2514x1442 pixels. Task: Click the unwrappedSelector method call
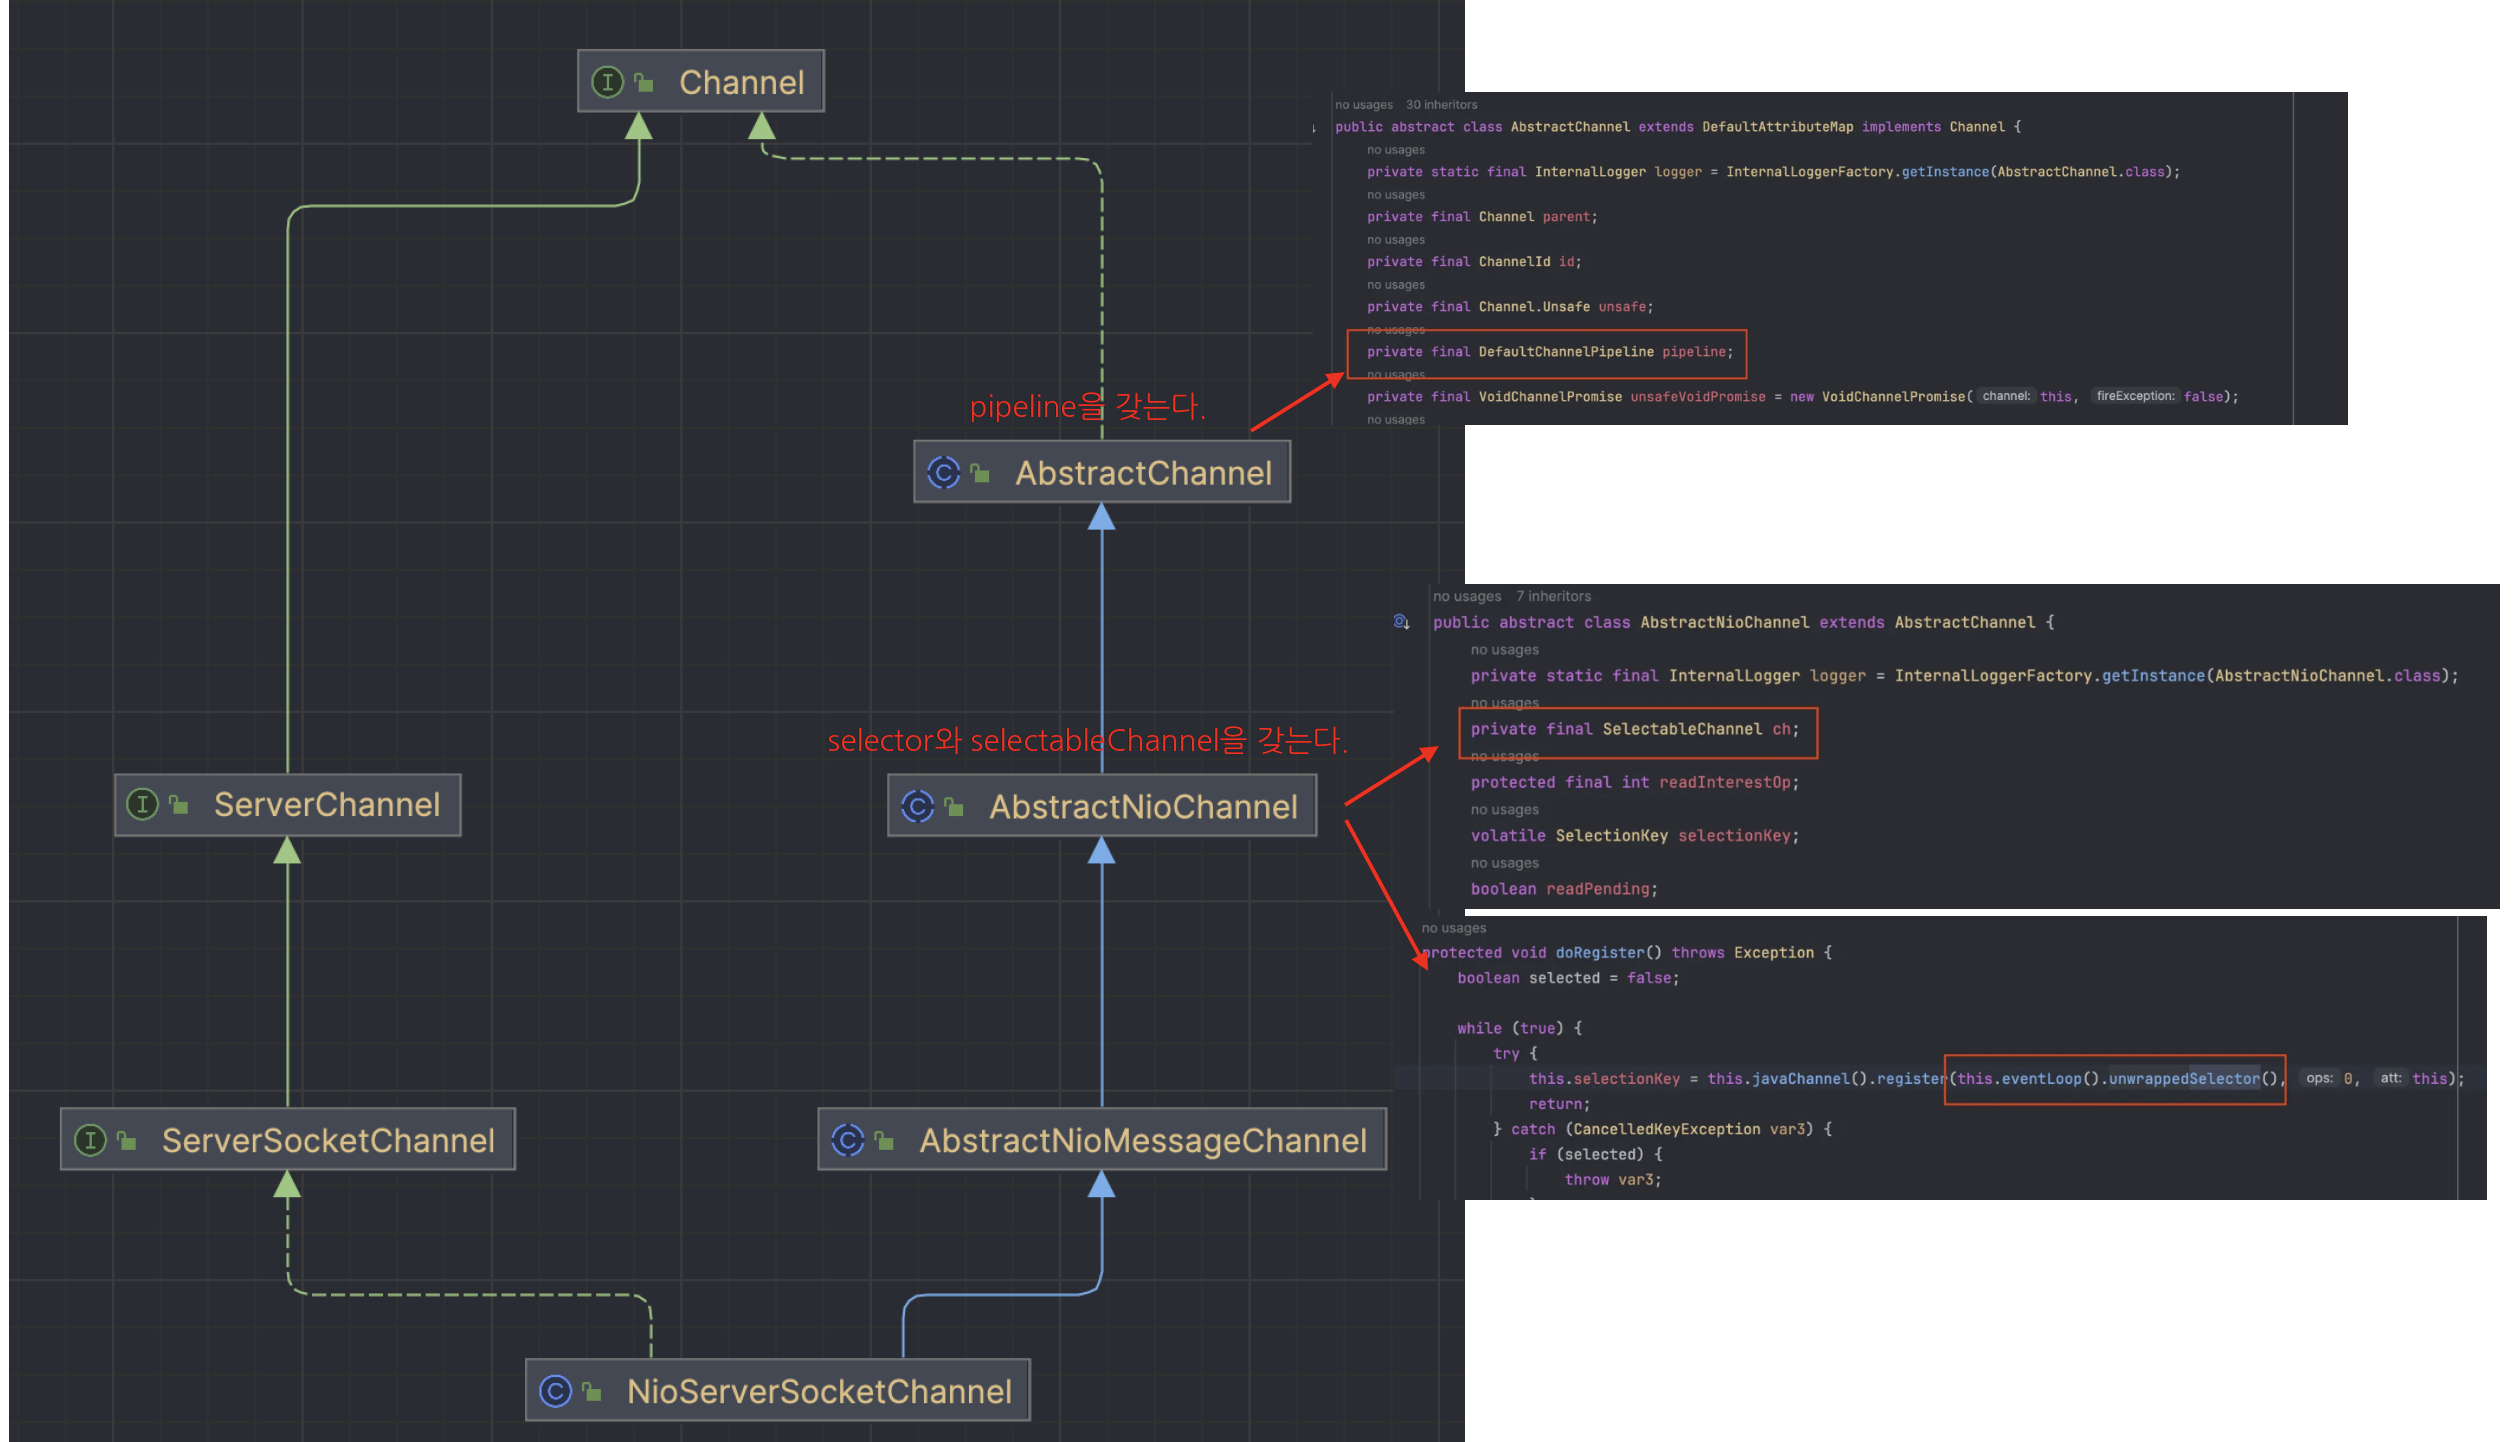[x=2183, y=1078]
